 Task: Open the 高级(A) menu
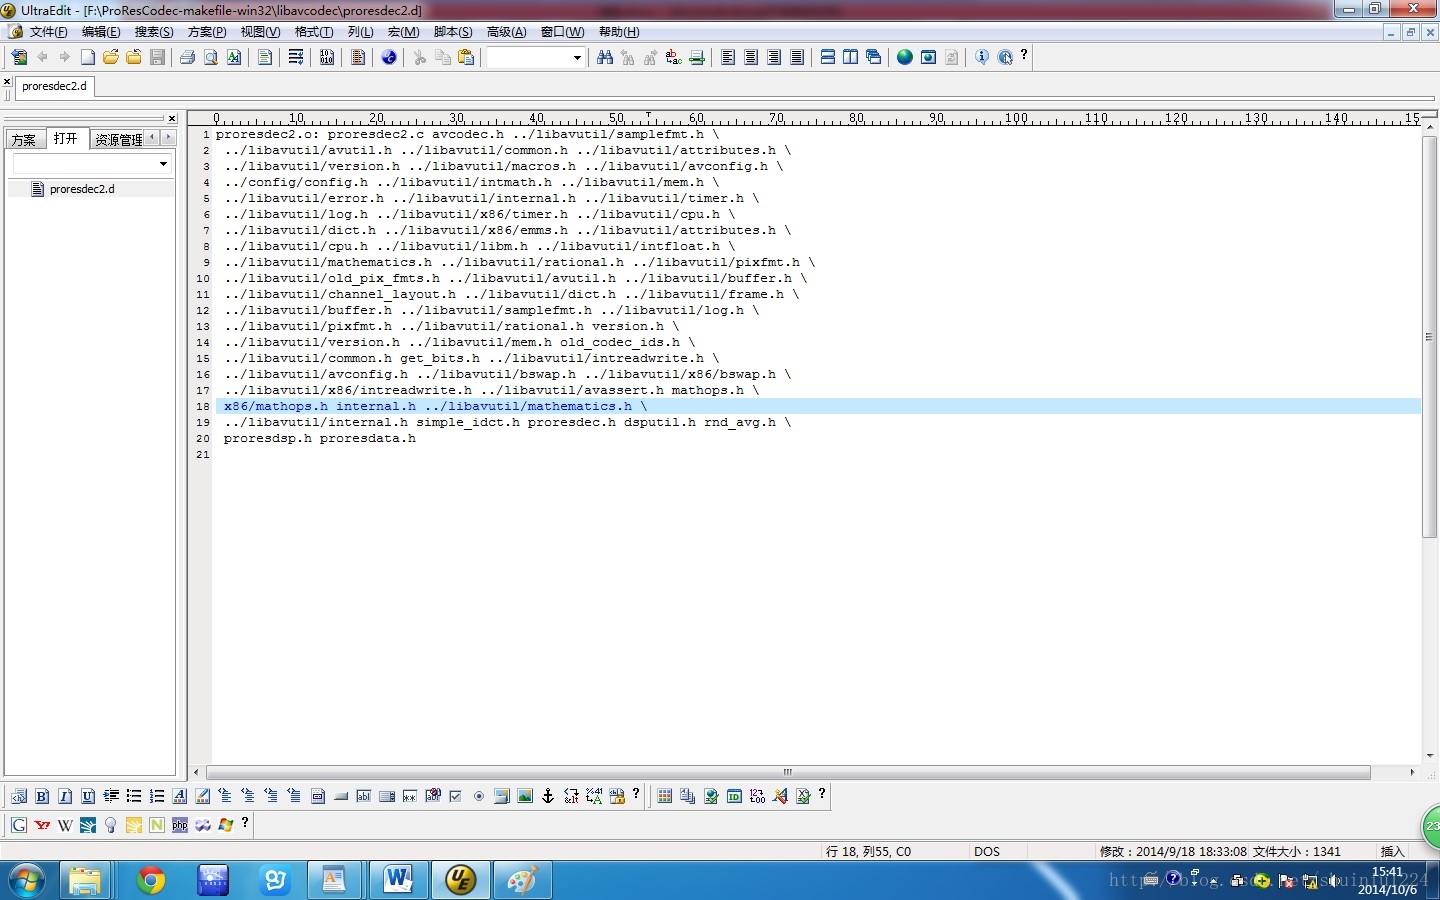[506, 32]
